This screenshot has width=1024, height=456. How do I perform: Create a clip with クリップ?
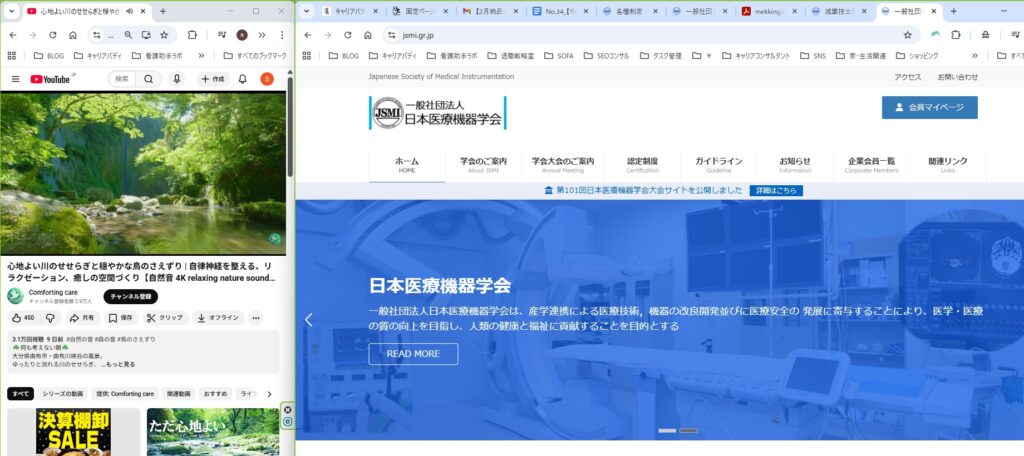[165, 318]
